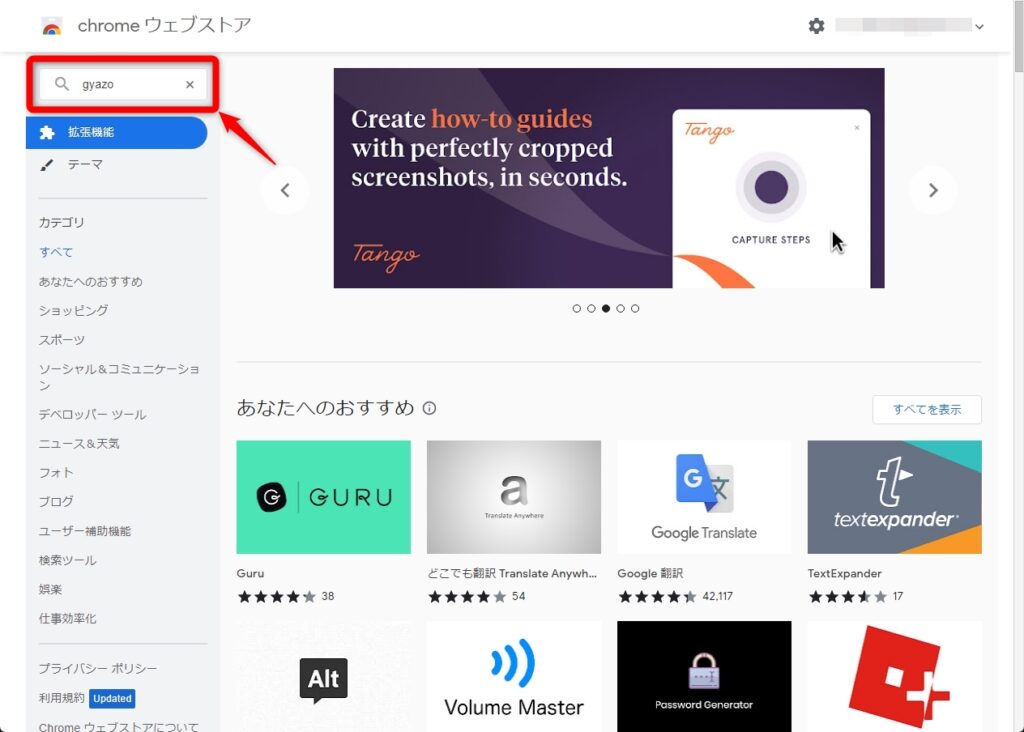
Task: Open the 利用規約 link
Action: (61, 698)
